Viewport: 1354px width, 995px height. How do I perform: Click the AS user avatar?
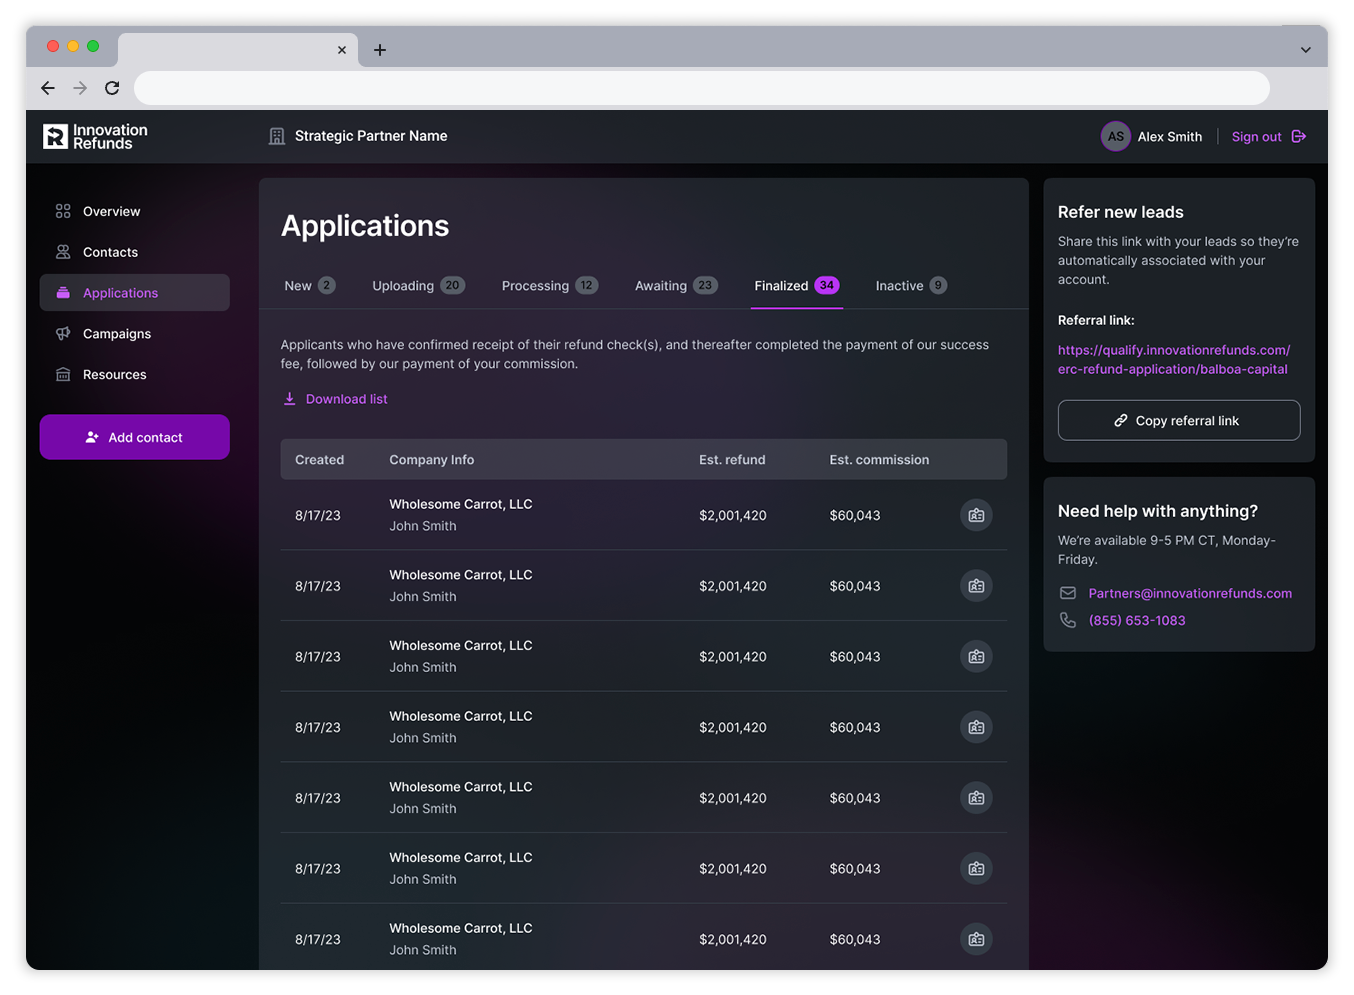(1115, 137)
